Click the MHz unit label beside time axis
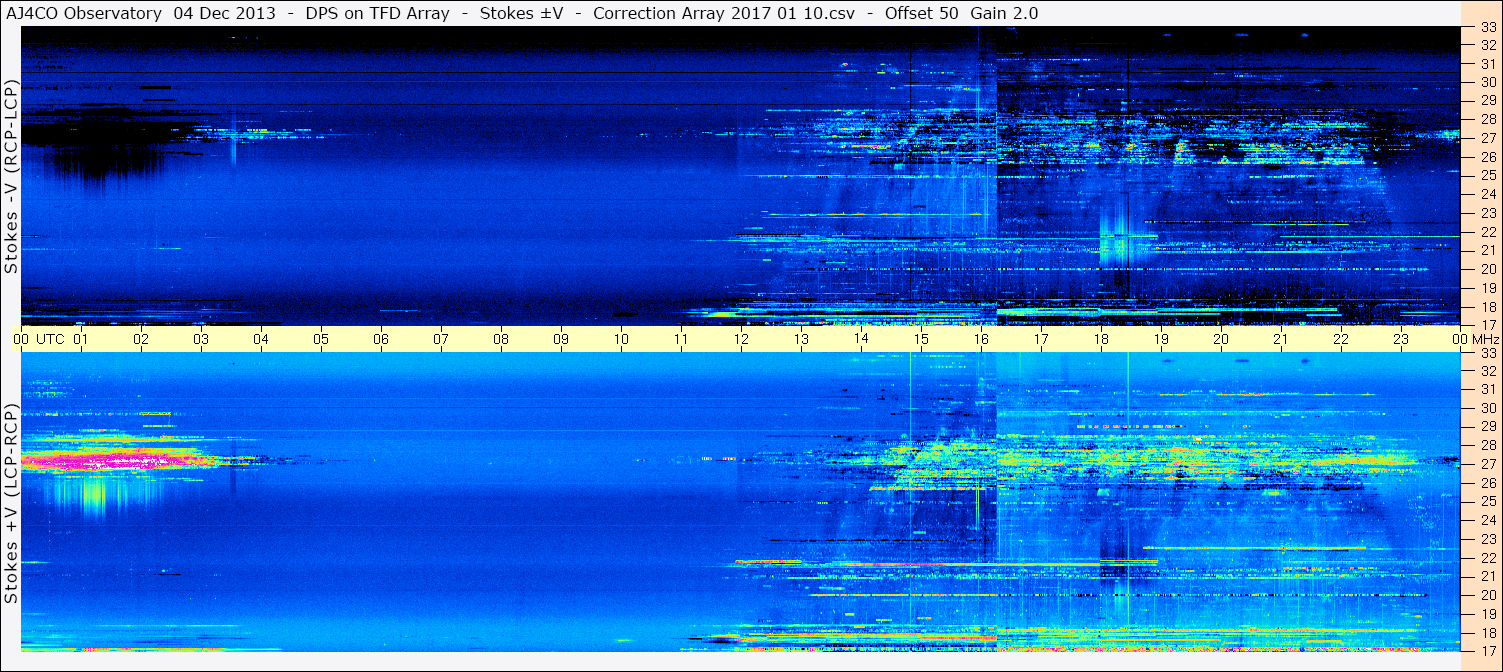Image resolution: width=1503 pixels, height=672 pixels. pos(1483,339)
